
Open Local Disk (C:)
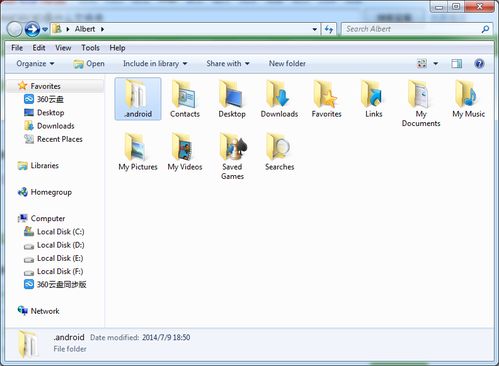coord(54,232)
